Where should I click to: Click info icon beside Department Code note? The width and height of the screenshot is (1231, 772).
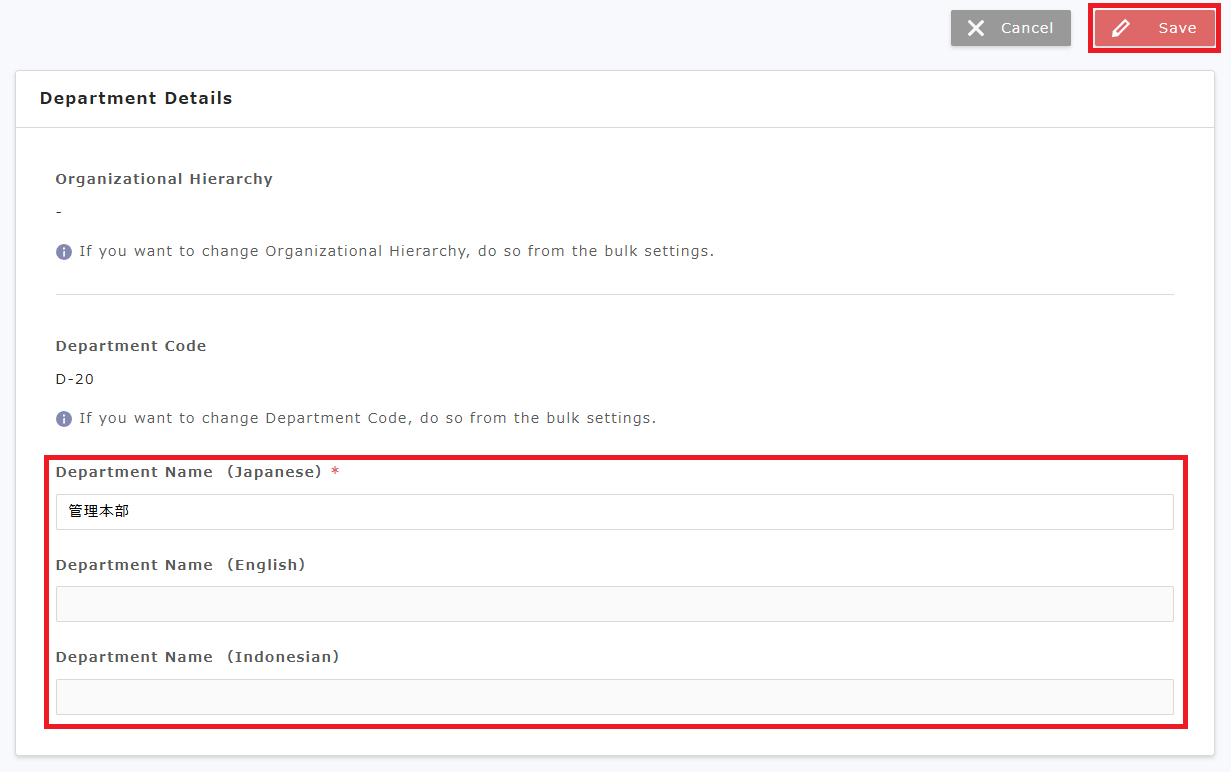64,419
